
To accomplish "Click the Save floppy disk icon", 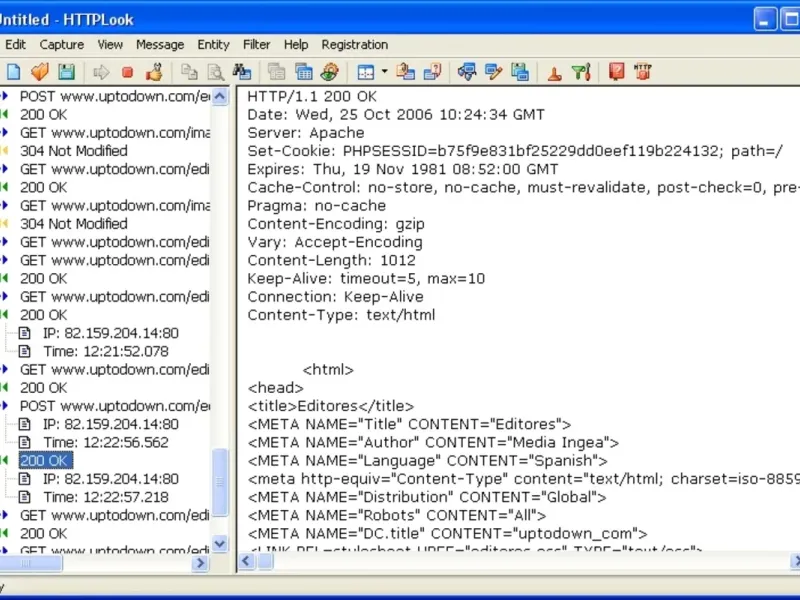I will pyautogui.click(x=66, y=72).
